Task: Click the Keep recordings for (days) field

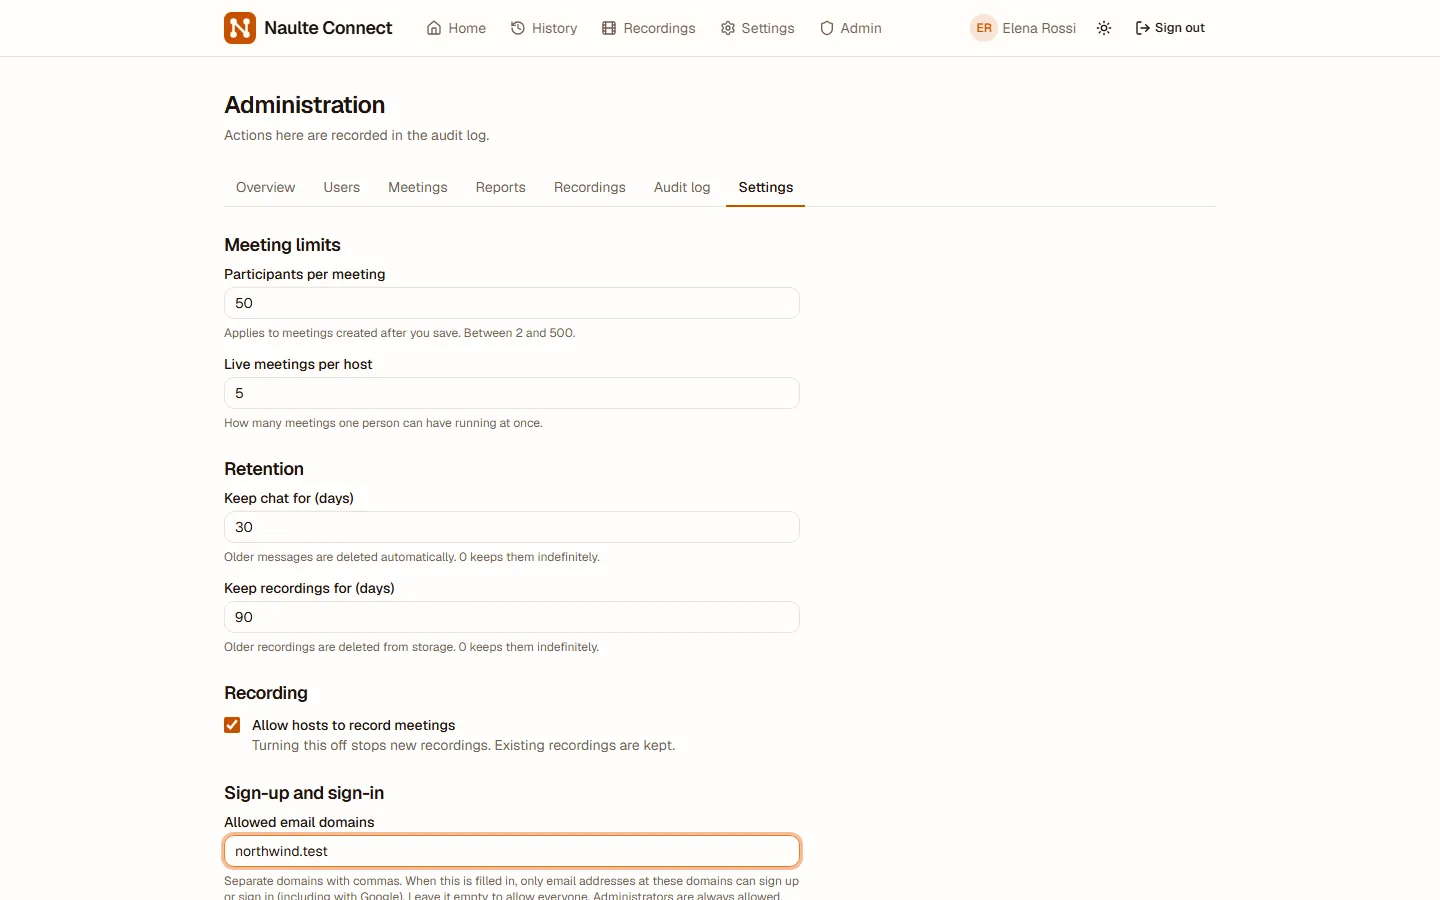Action: 512,617
